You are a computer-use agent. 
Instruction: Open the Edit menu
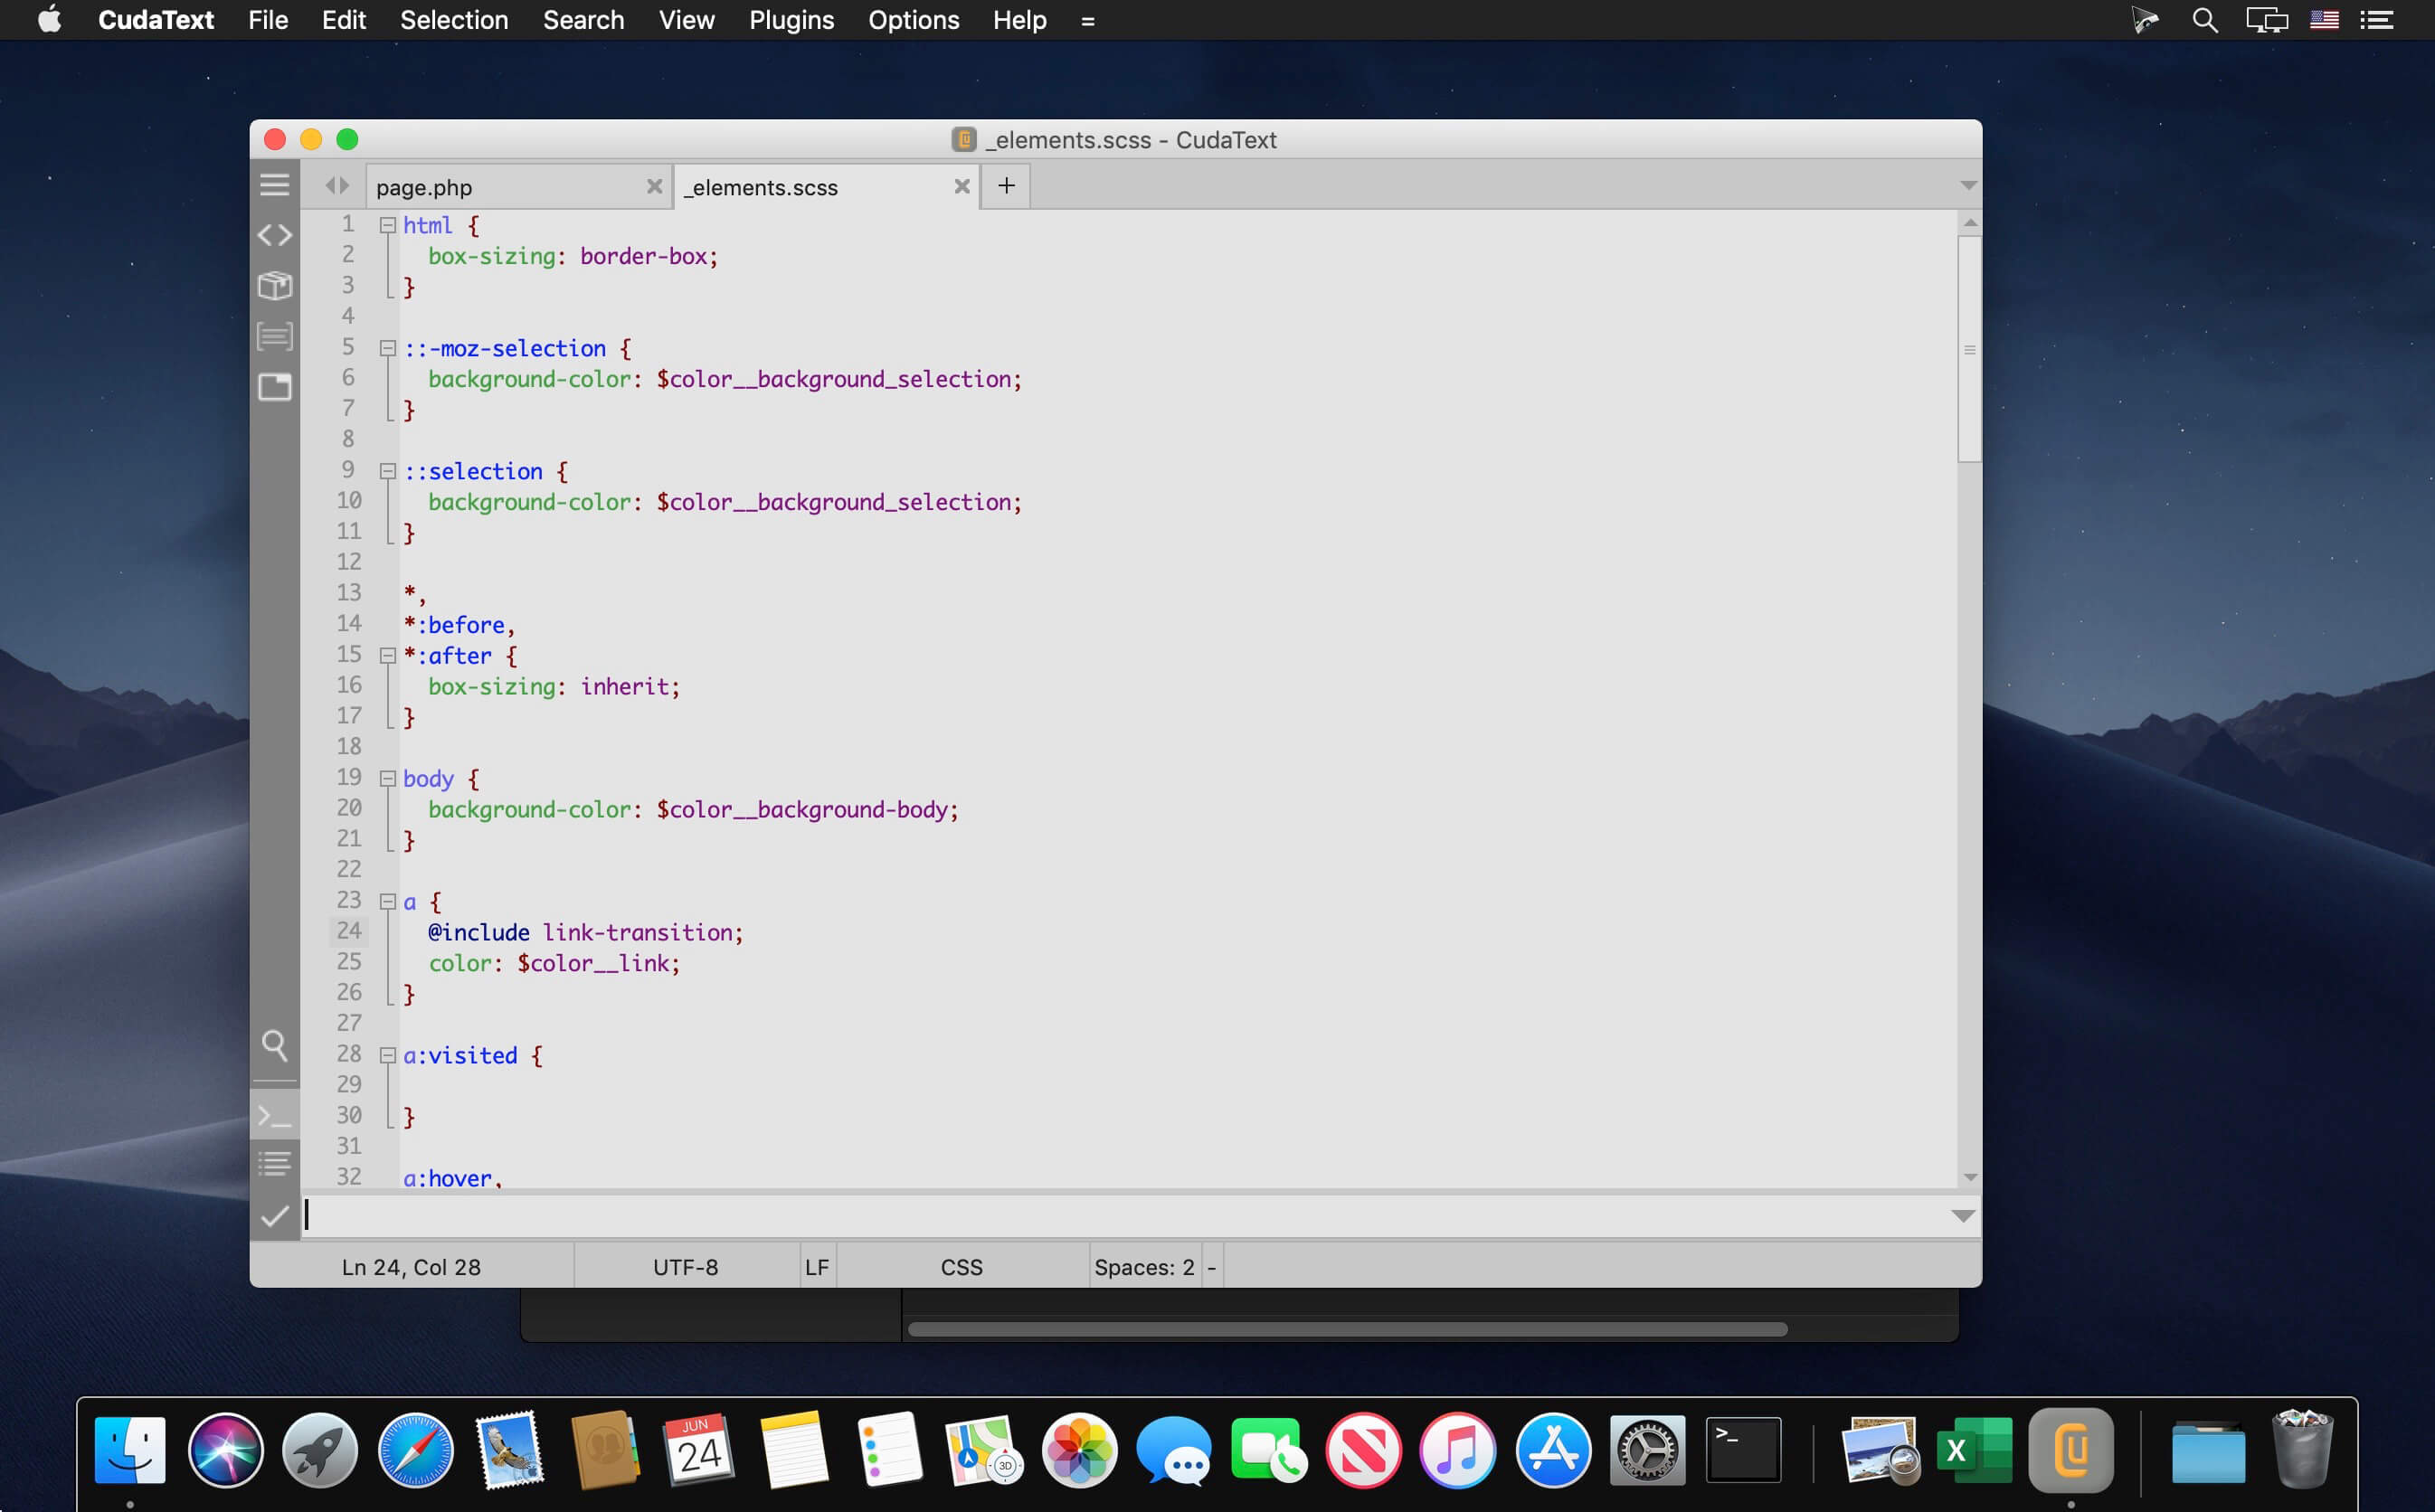click(x=344, y=20)
